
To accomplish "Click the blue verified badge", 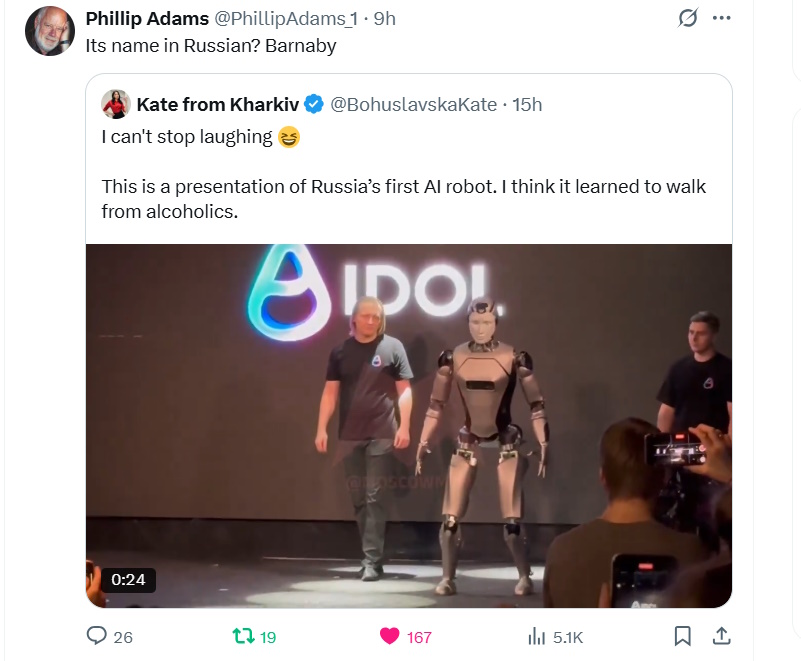I will tap(314, 104).
